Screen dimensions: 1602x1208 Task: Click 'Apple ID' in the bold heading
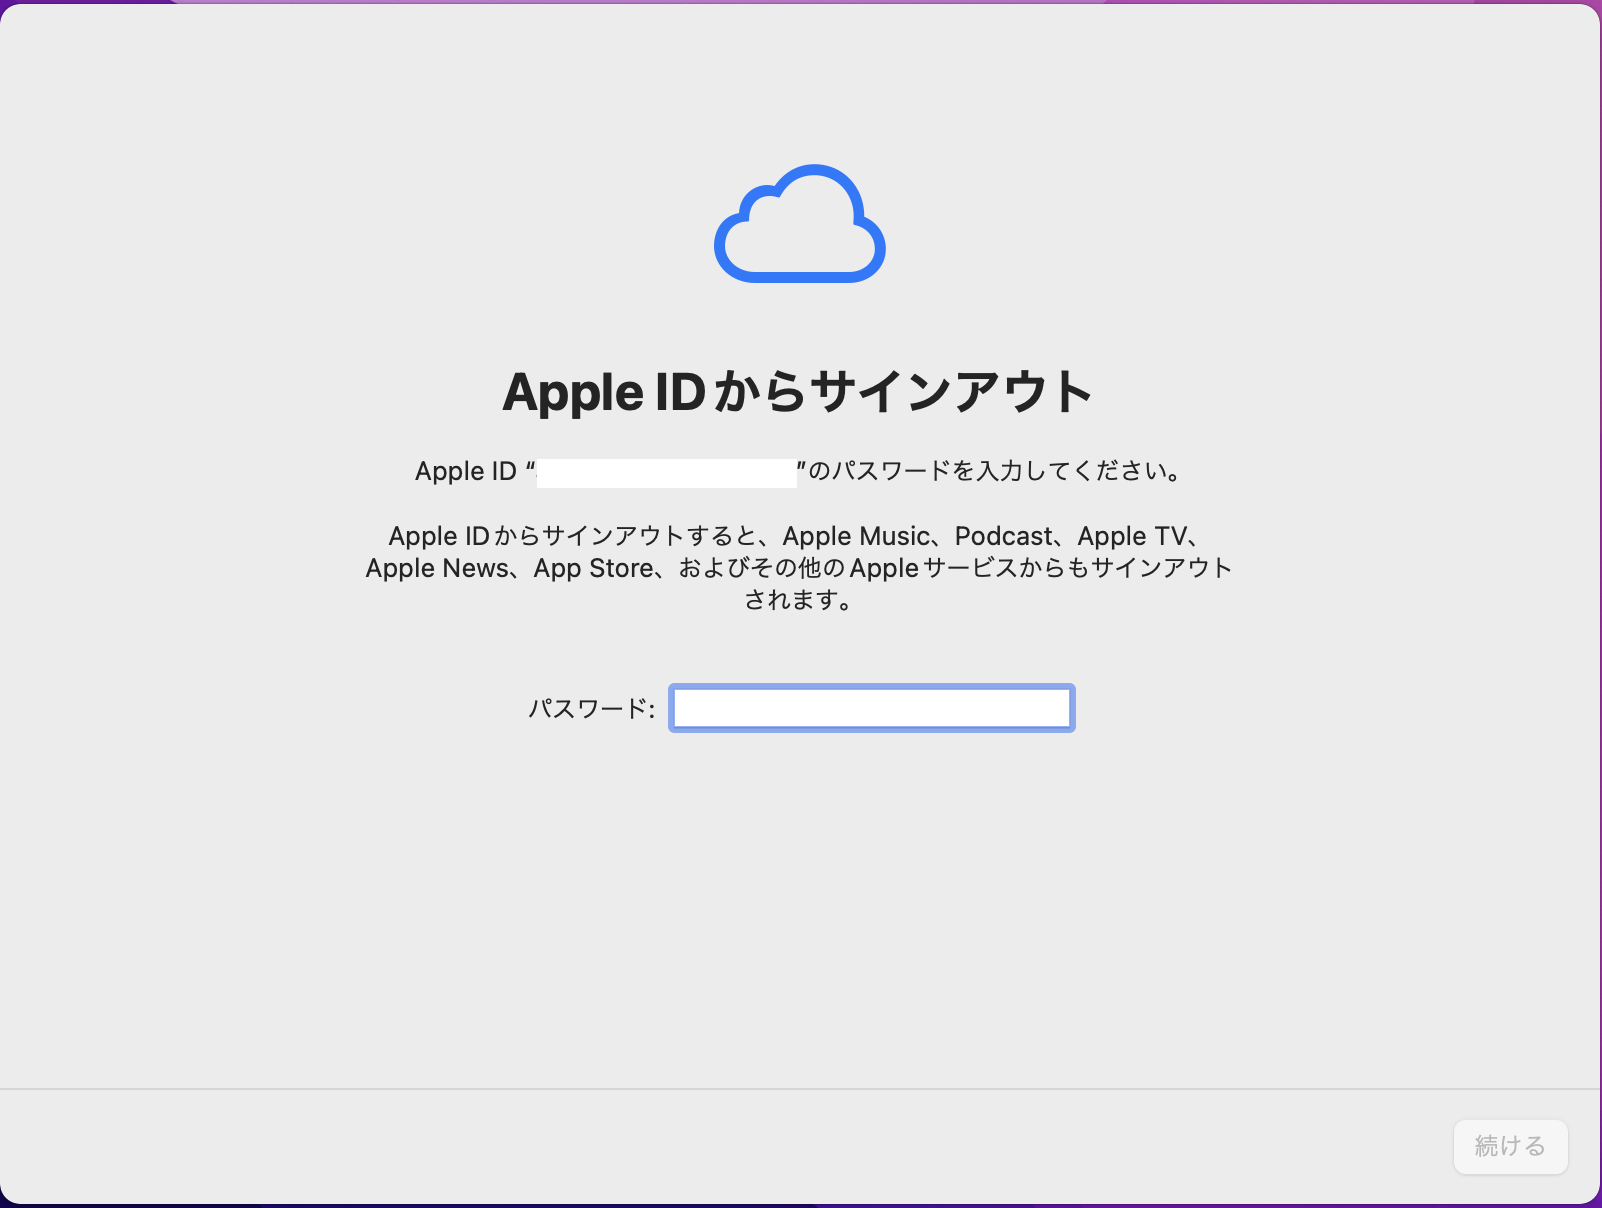click(603, 392)
